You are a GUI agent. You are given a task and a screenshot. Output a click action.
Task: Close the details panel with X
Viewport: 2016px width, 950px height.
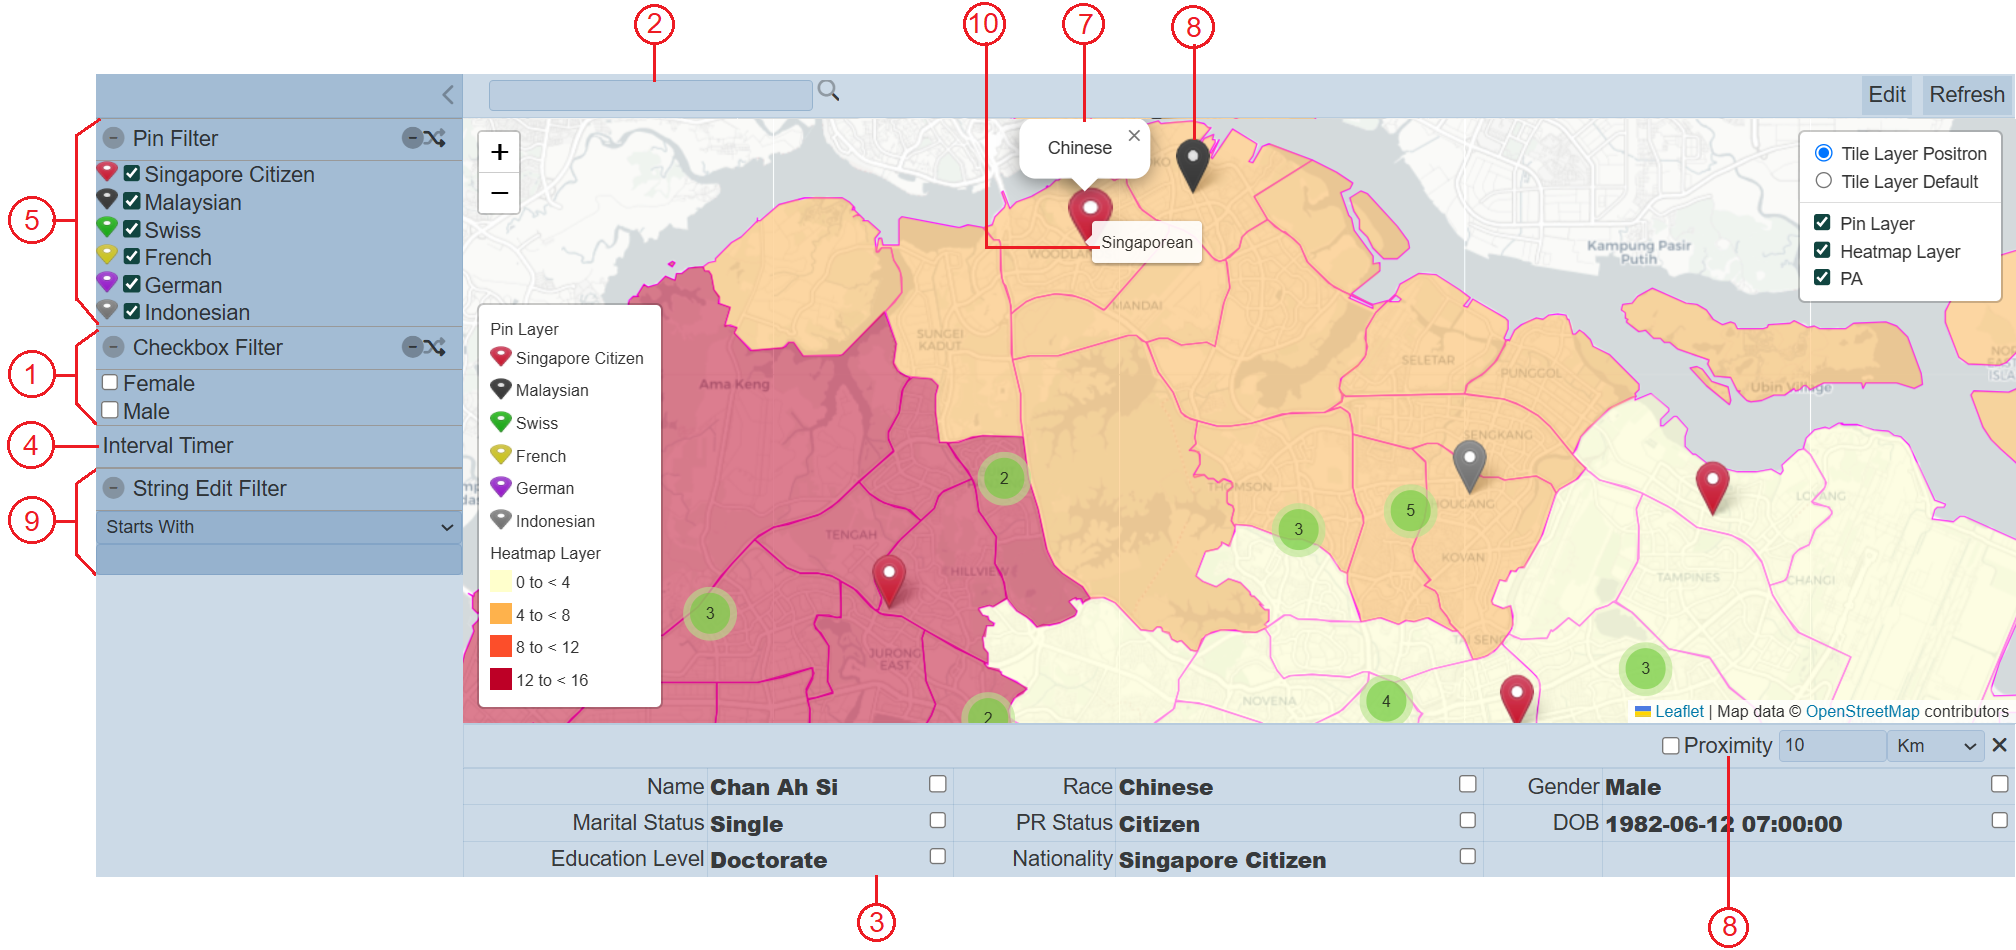click(x=1999, y=745)
